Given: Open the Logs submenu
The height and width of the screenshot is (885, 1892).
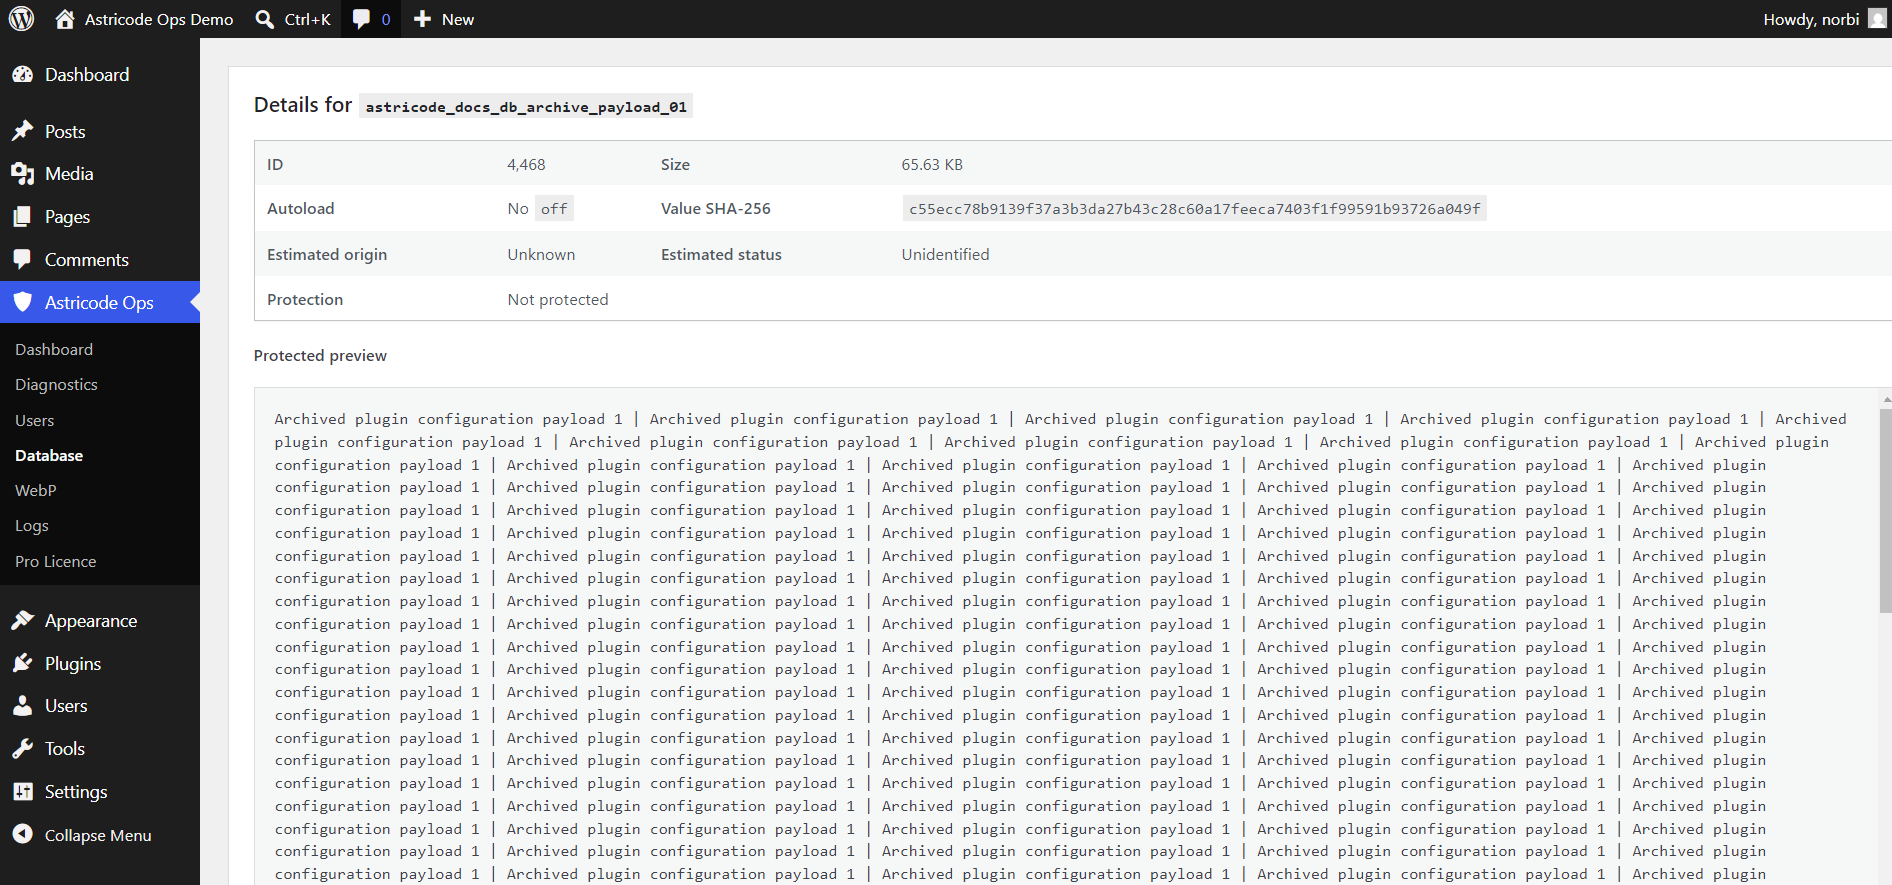Looking at the screenshot, I should click(32, 526).
